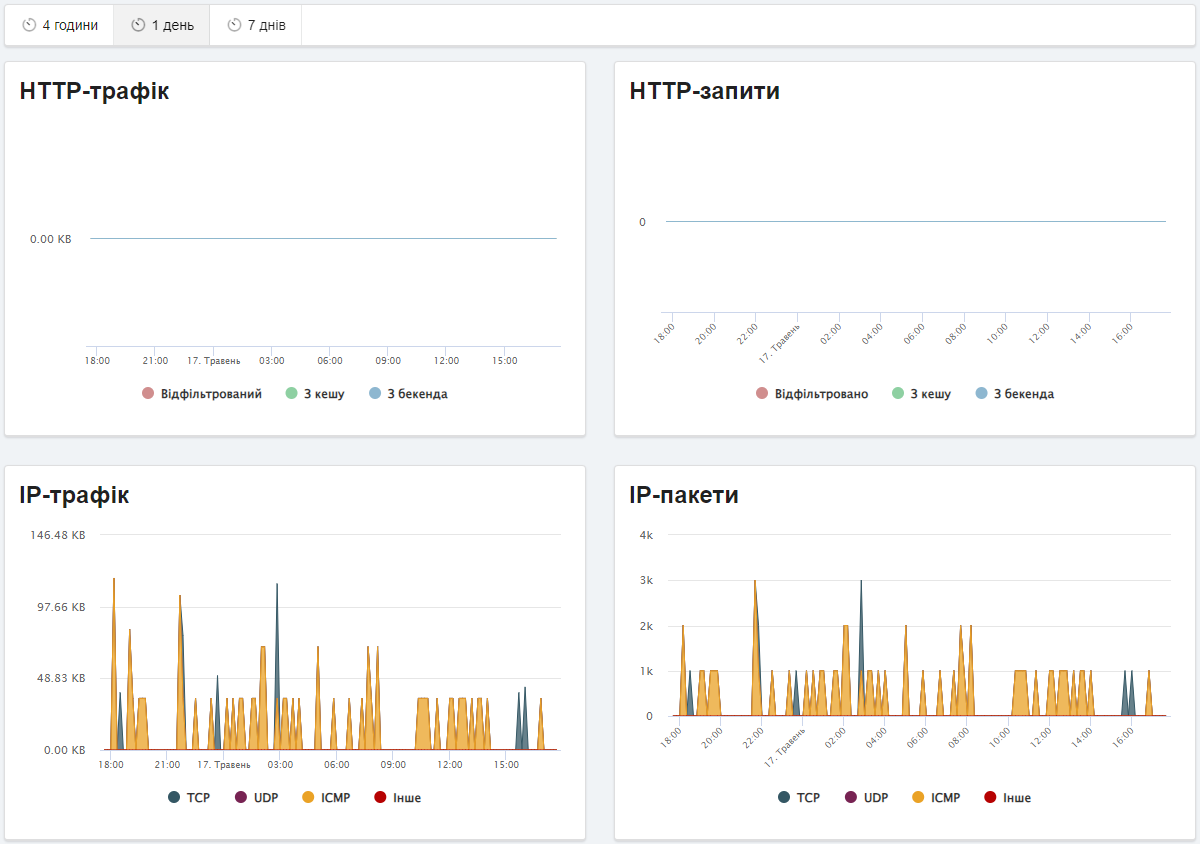Toggle З кешу legend entry in HTTP-запити
1200x844 pixels.
point(930,394)
